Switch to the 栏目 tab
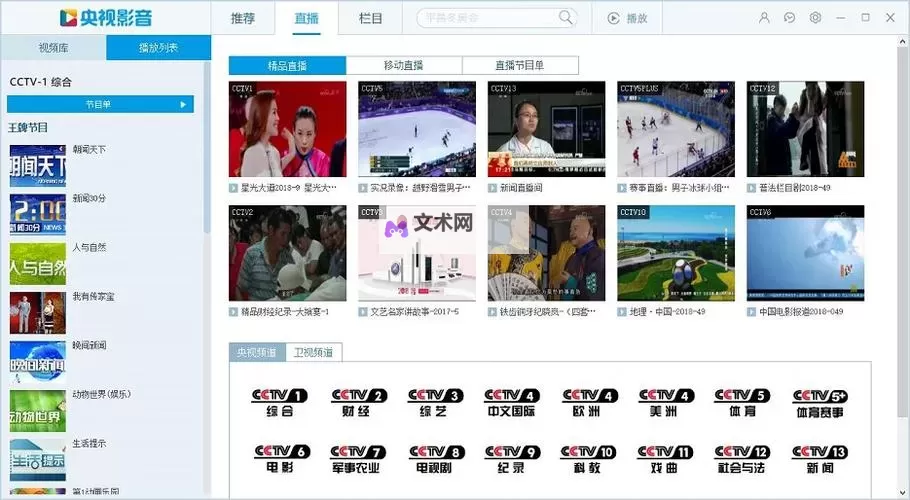The width and height of the screenshot is (910, 500). click(x=370, y=18)
